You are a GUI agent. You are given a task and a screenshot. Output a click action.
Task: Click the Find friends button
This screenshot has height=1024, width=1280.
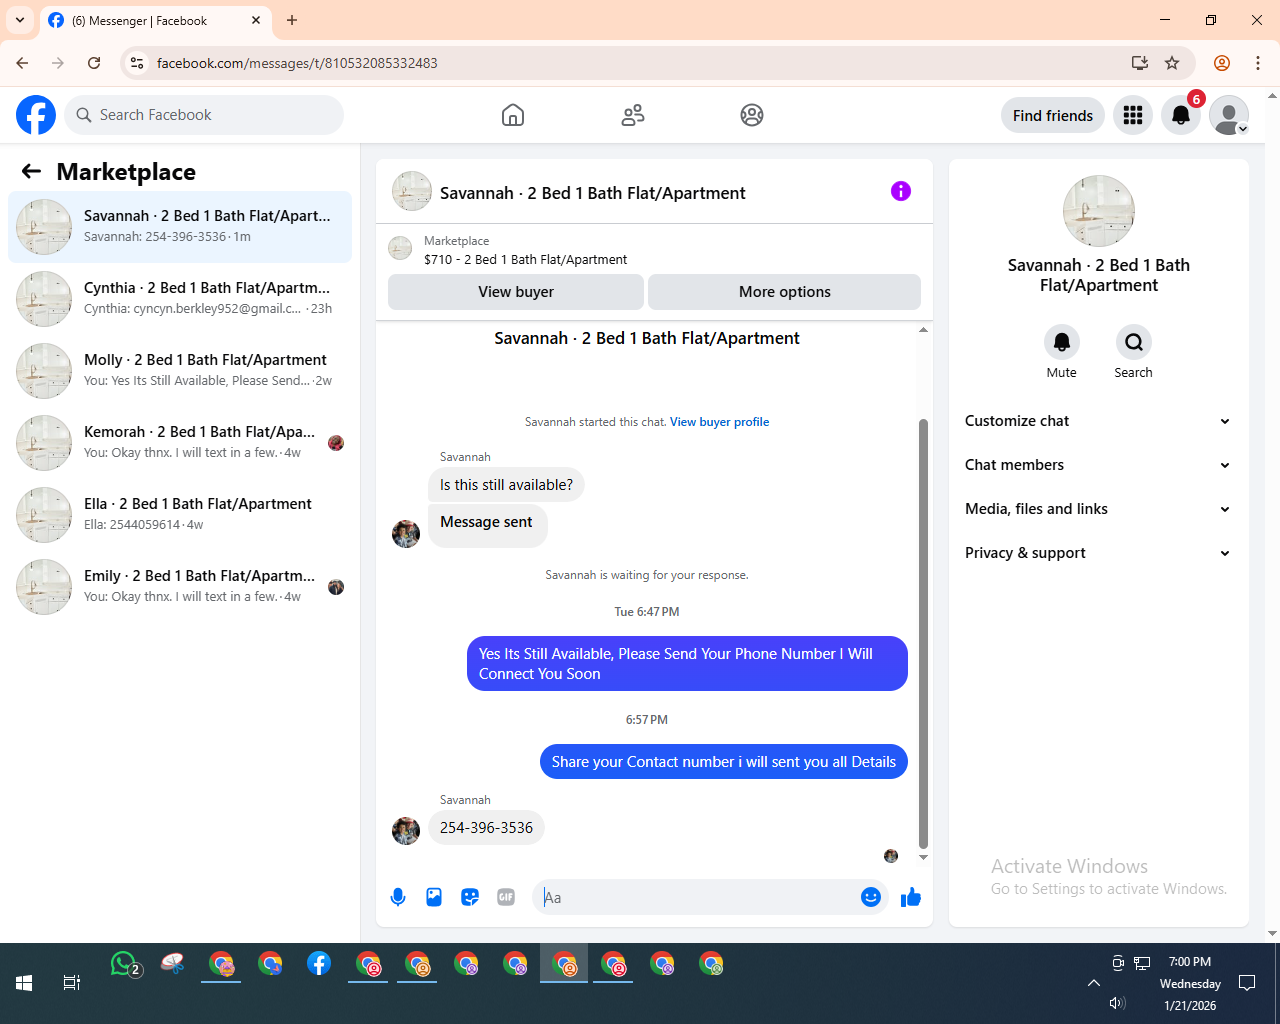point(1053,115)
